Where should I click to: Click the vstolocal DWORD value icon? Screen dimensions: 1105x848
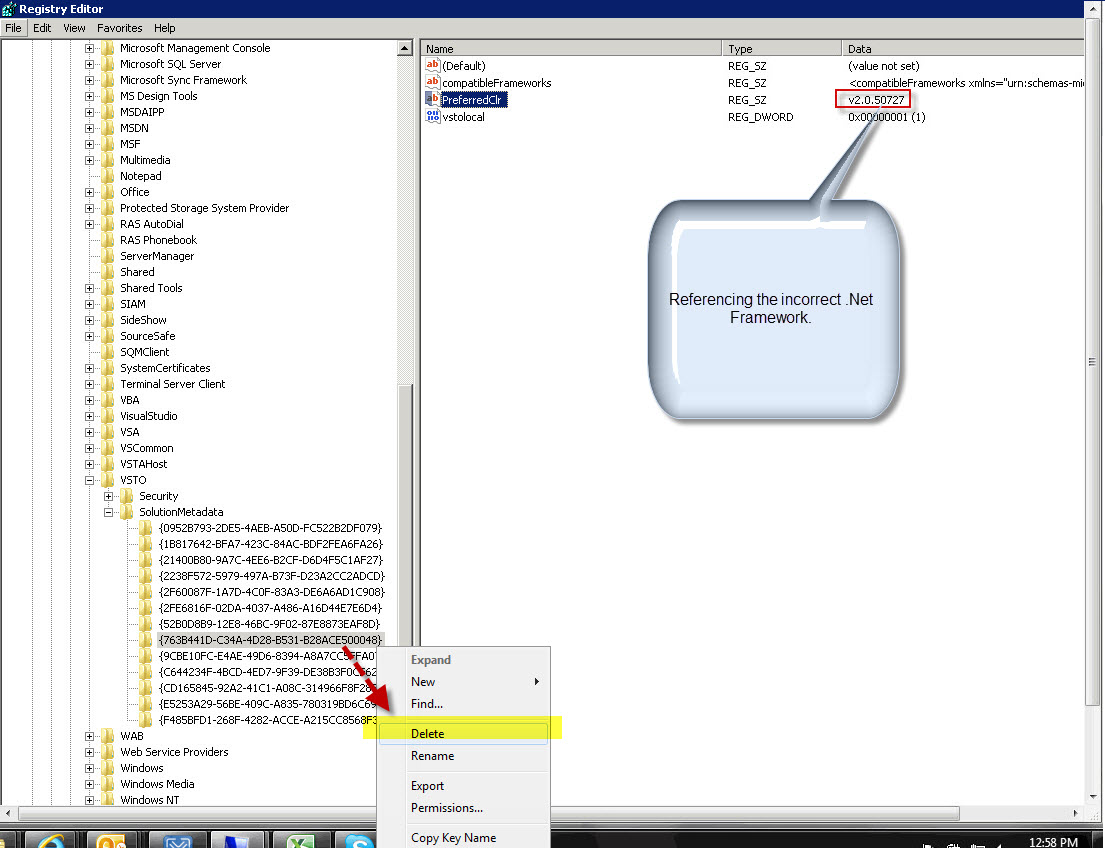coord(433,116)
